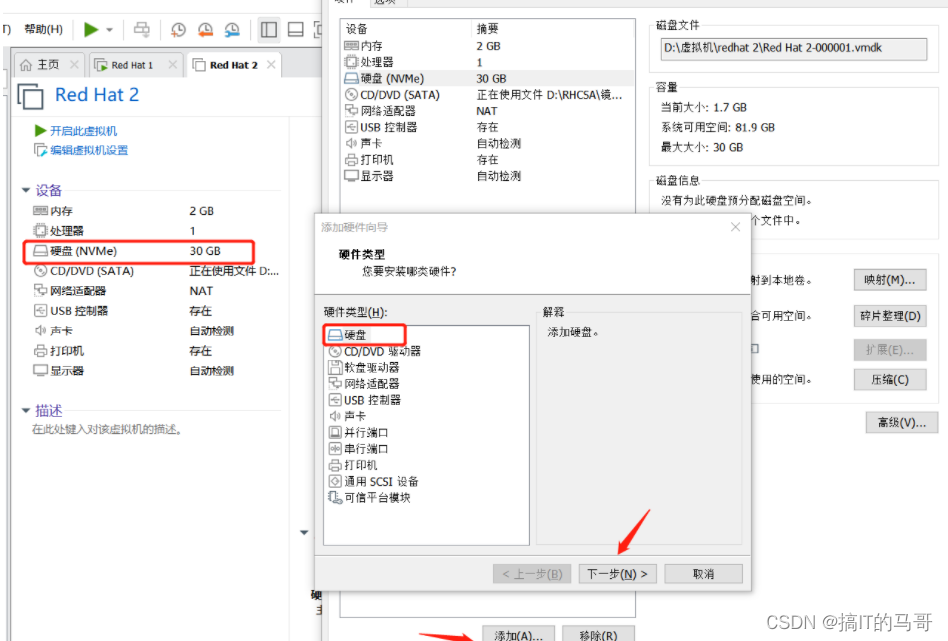Click the send Ctrl+Alt+Del toolbar icon
This screenshot has width=948, height=641.
[142, 29]
